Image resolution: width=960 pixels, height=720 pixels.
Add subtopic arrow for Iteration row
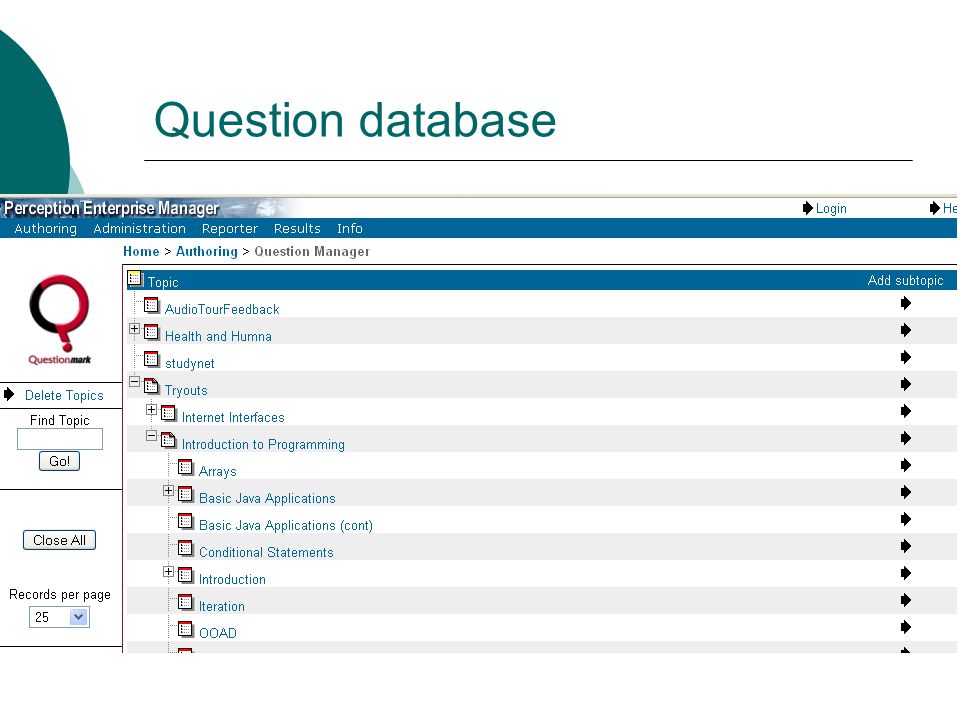(906, 600)
